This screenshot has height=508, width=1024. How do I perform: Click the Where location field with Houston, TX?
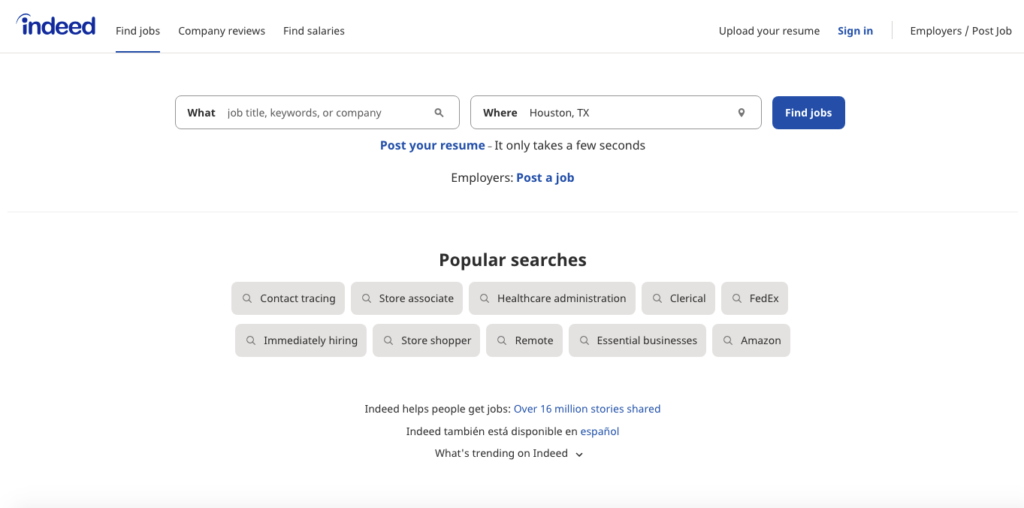tap(625, 113)
